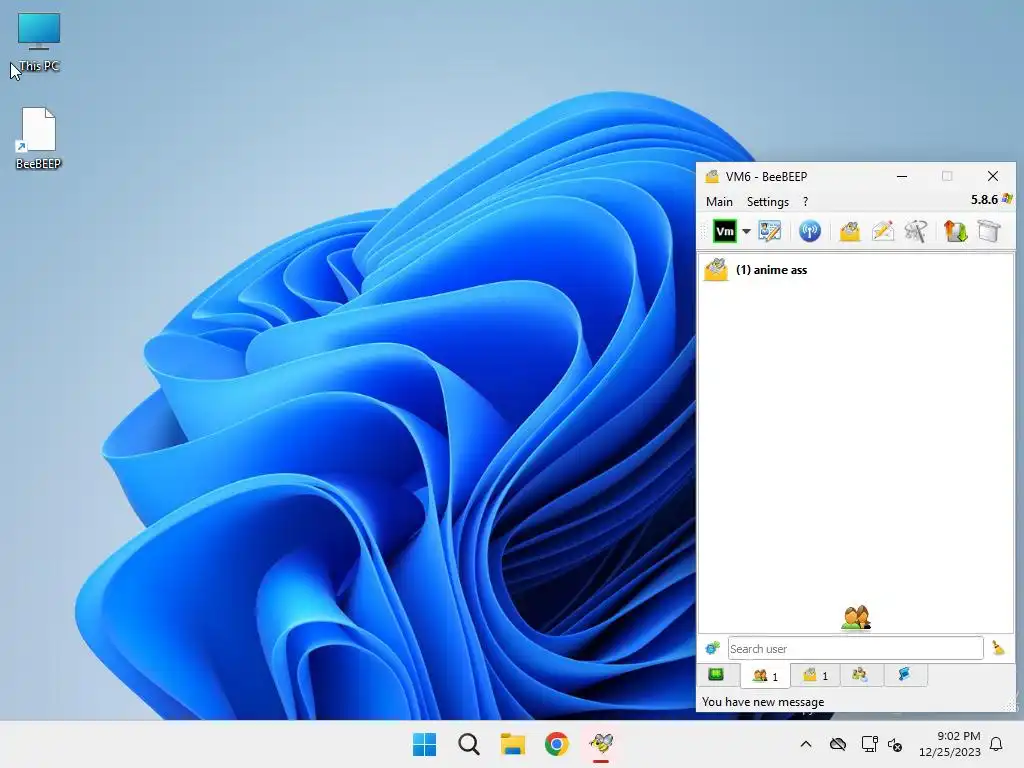Viewport: 1024px width, 768px height.
Task: Switch to the chats envelope tab showing 1
Action: [x=815, y=675]
